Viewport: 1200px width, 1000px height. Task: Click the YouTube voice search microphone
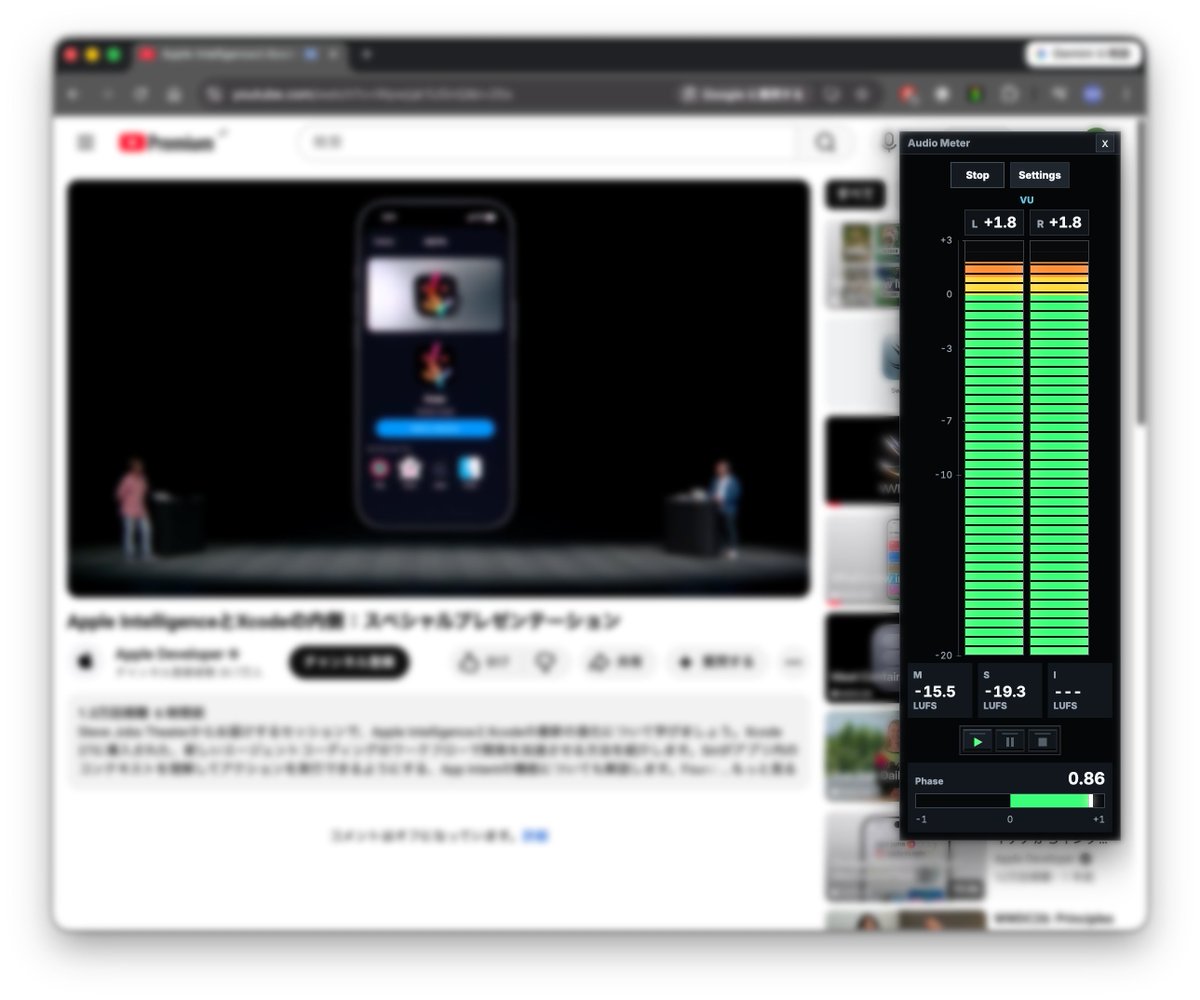click(888, 143)
